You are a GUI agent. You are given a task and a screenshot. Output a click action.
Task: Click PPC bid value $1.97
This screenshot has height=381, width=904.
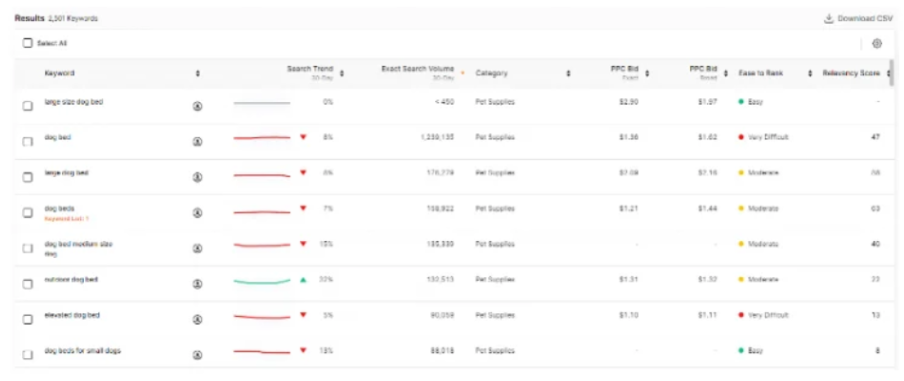708,102
